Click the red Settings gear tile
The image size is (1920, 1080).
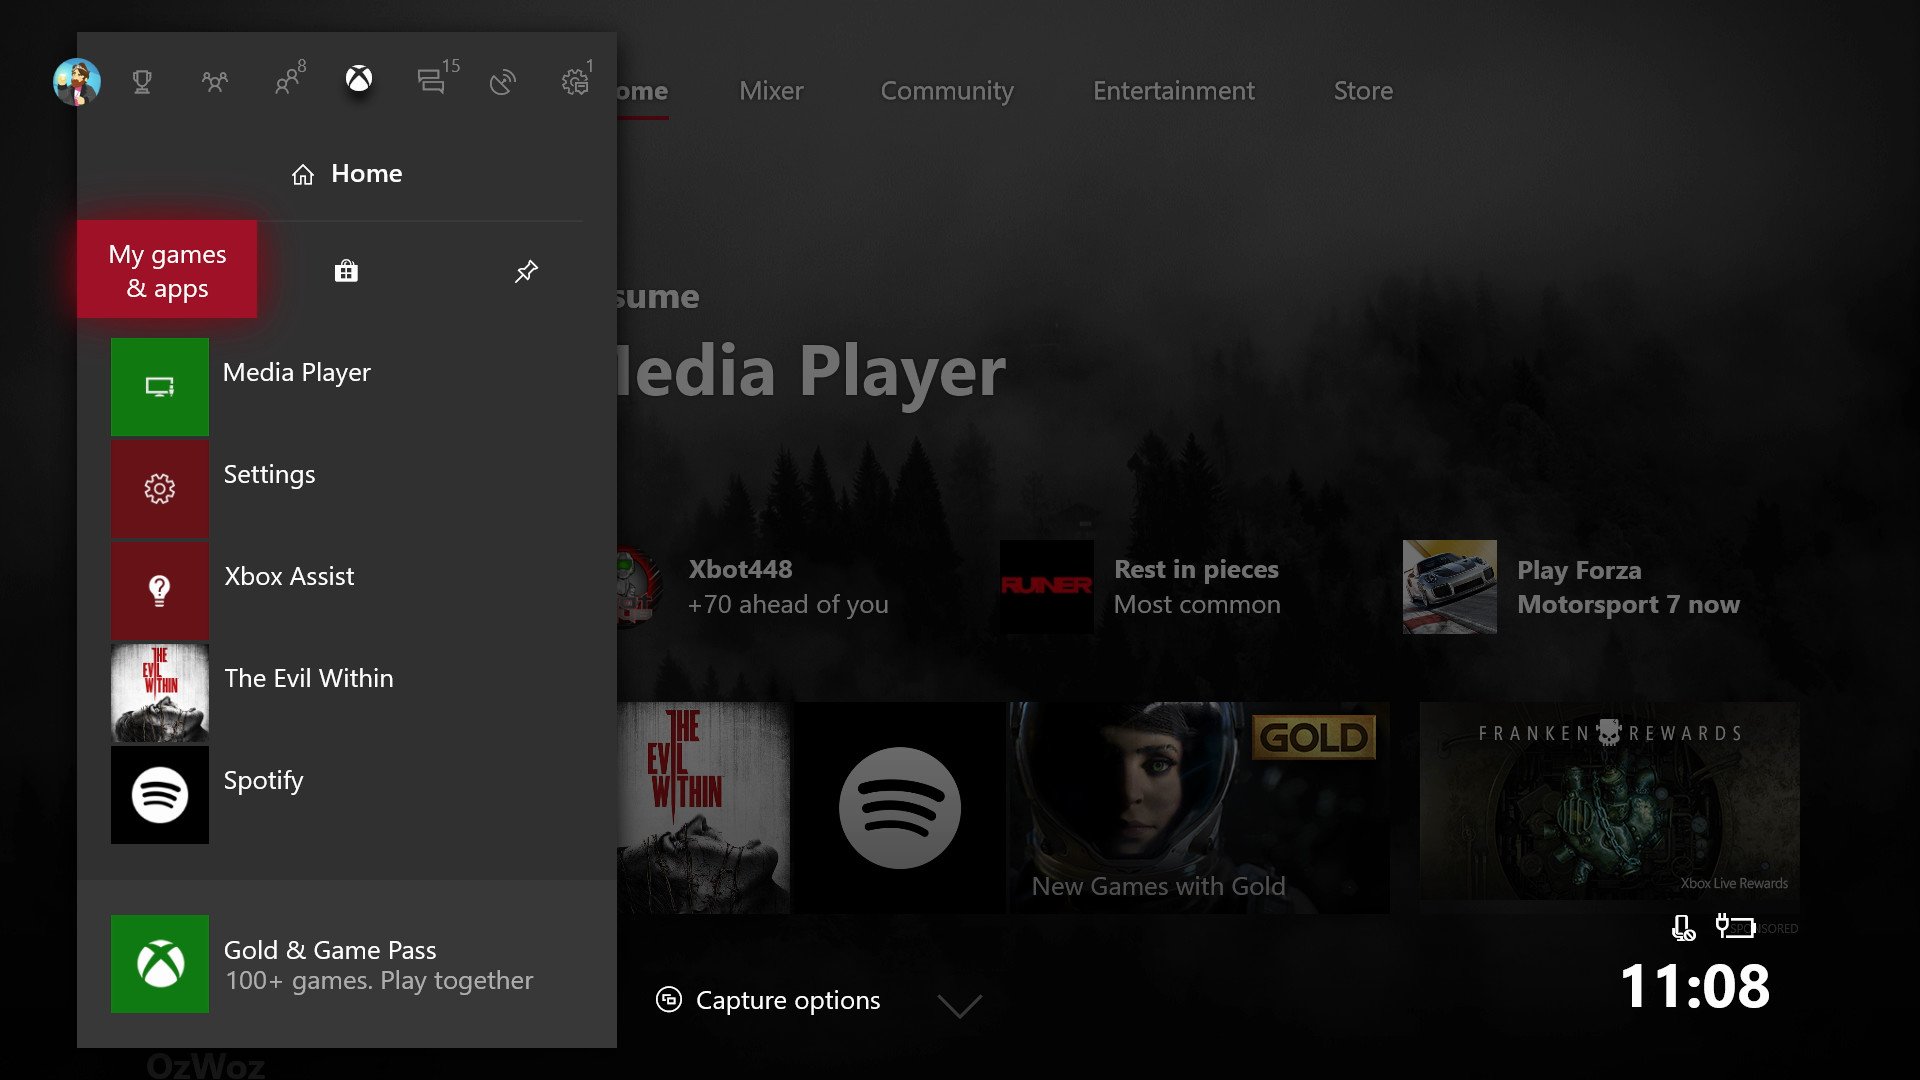click(x=160, y=489)
